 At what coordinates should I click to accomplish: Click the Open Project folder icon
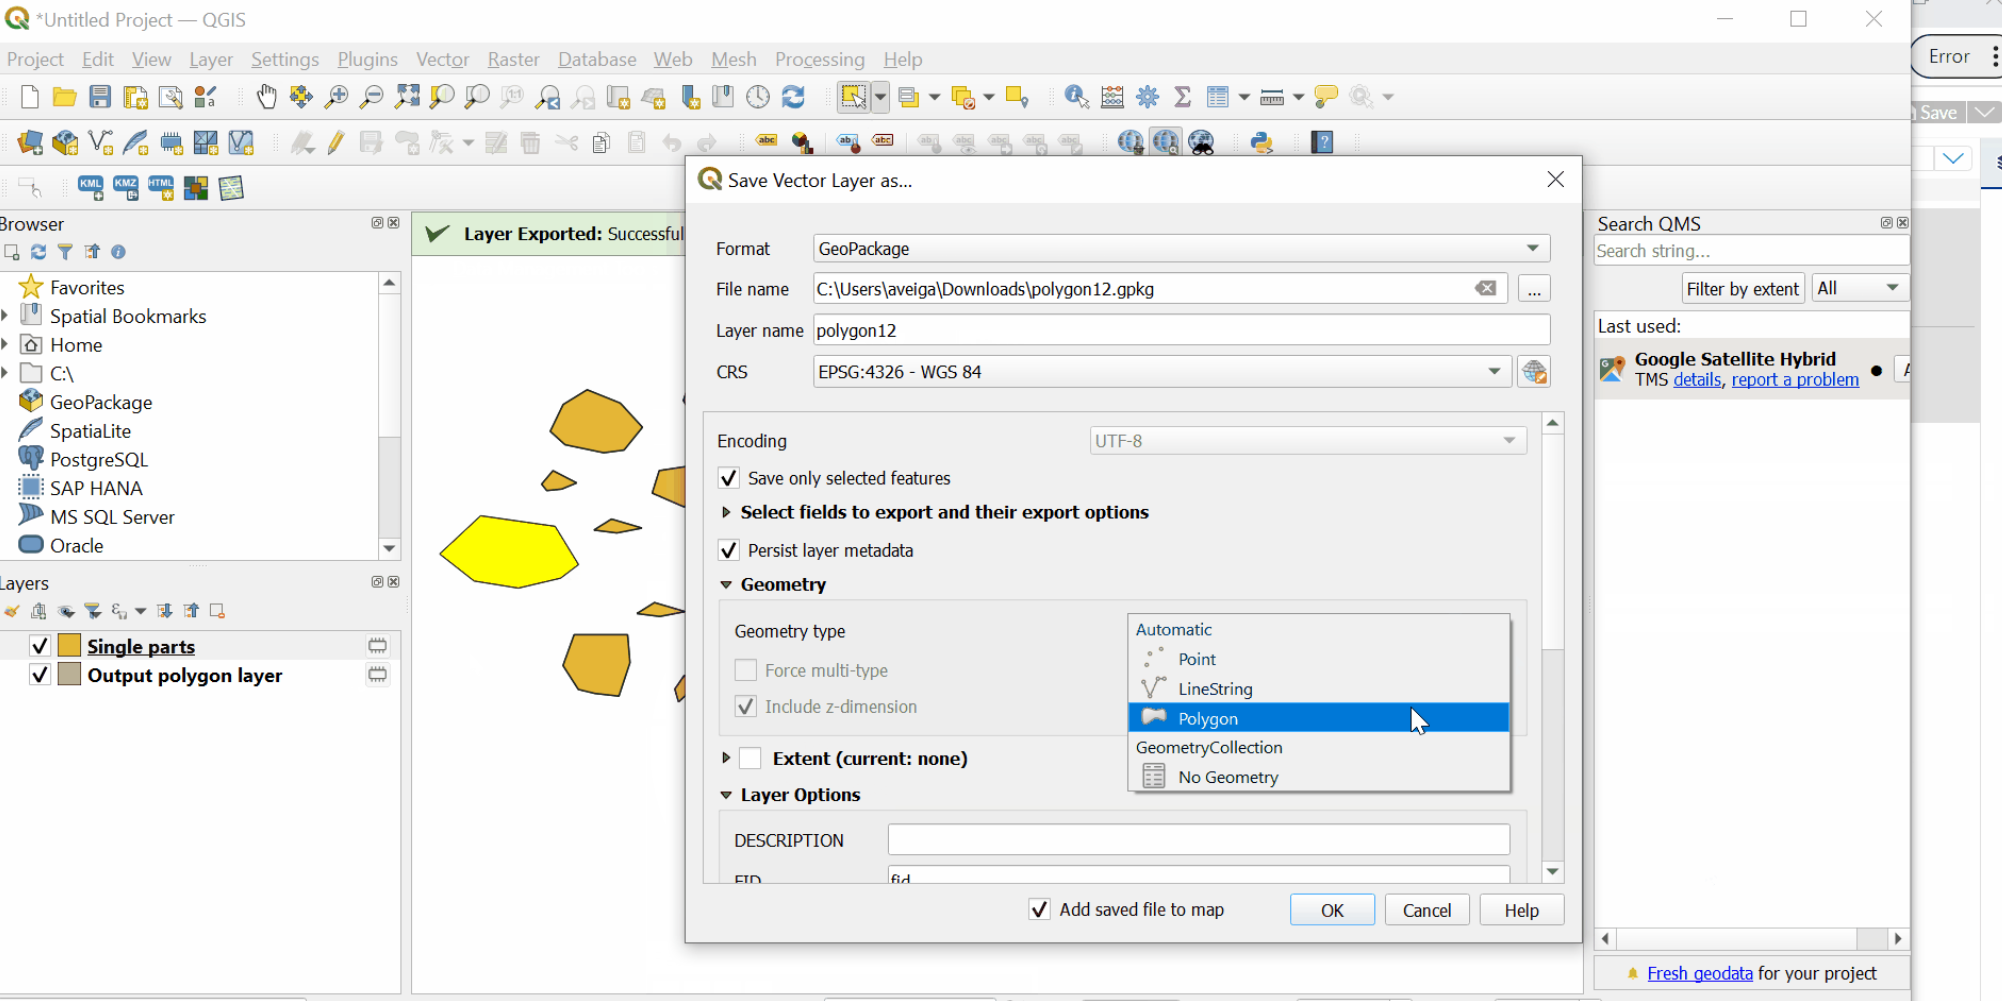click(x=65, y=96)
